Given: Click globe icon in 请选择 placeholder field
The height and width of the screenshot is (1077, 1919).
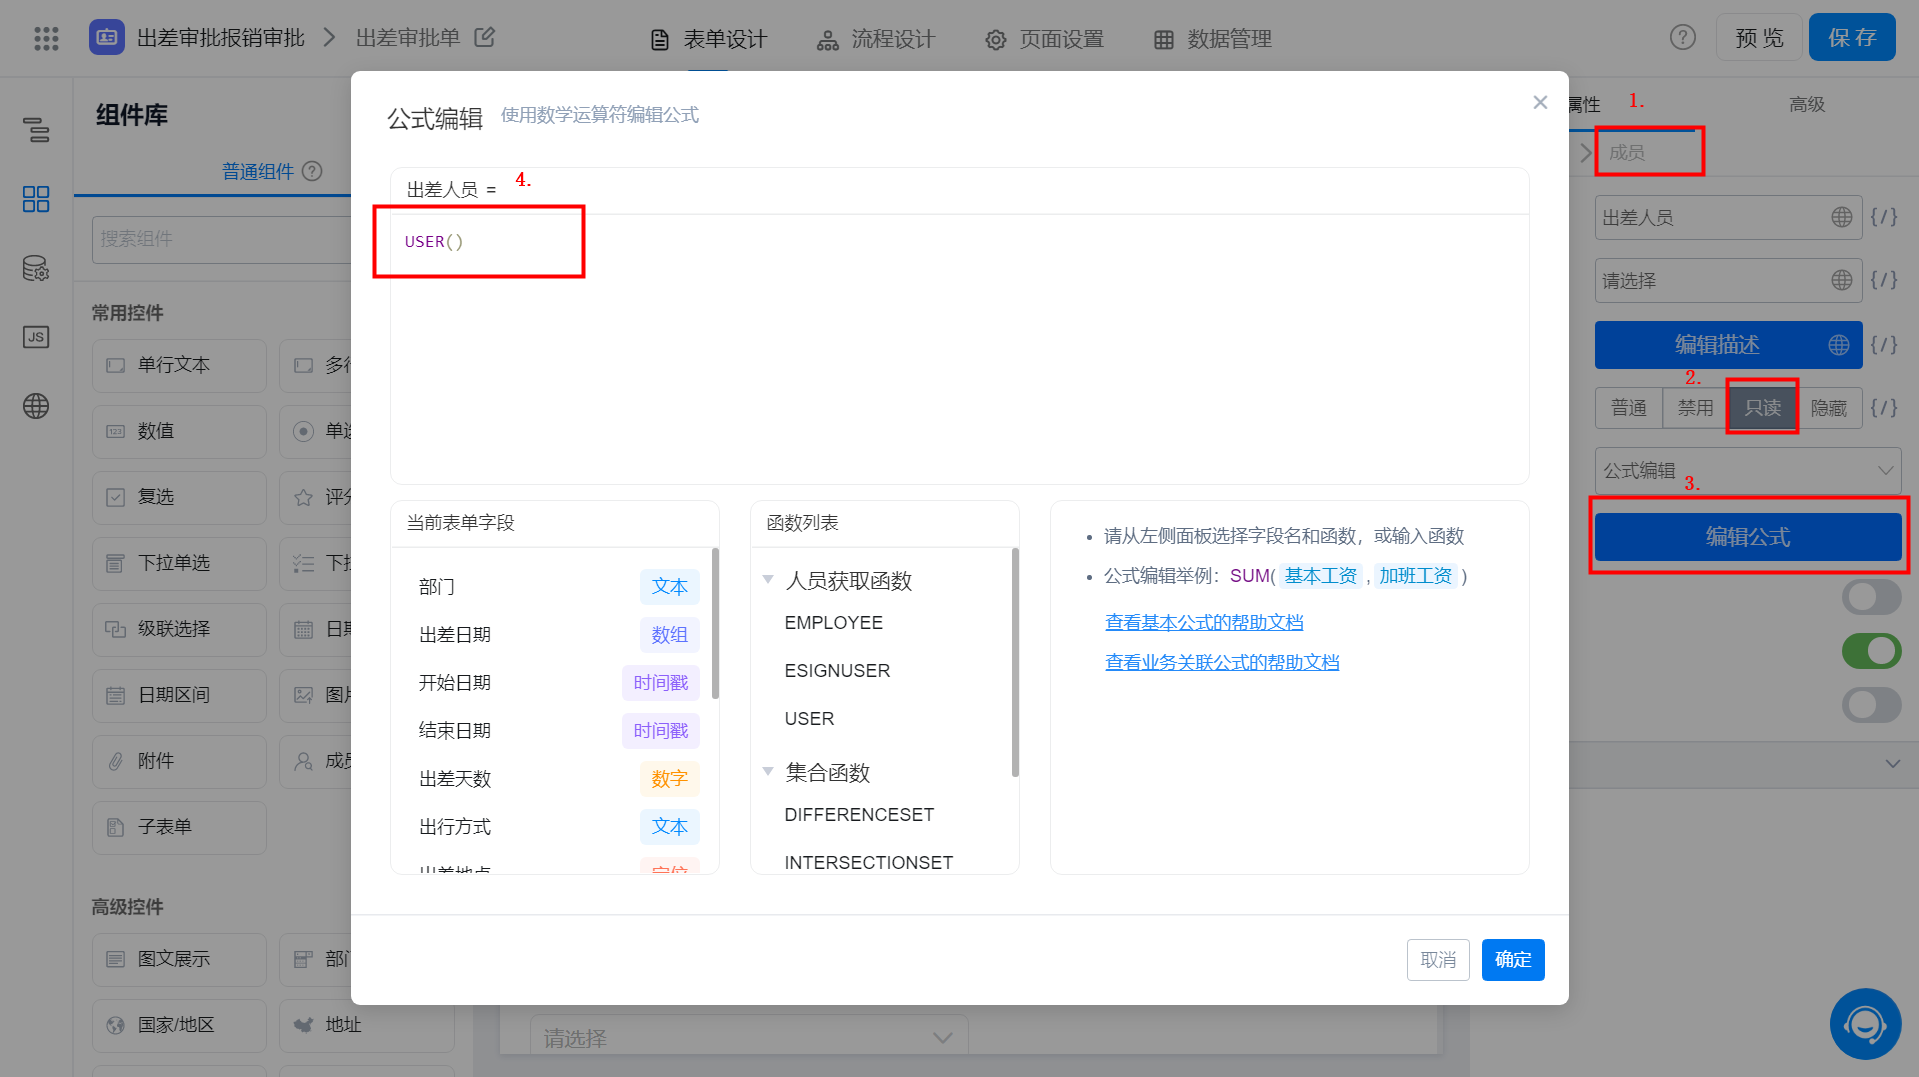Looking at the screenshot, I should (1841, 280).
